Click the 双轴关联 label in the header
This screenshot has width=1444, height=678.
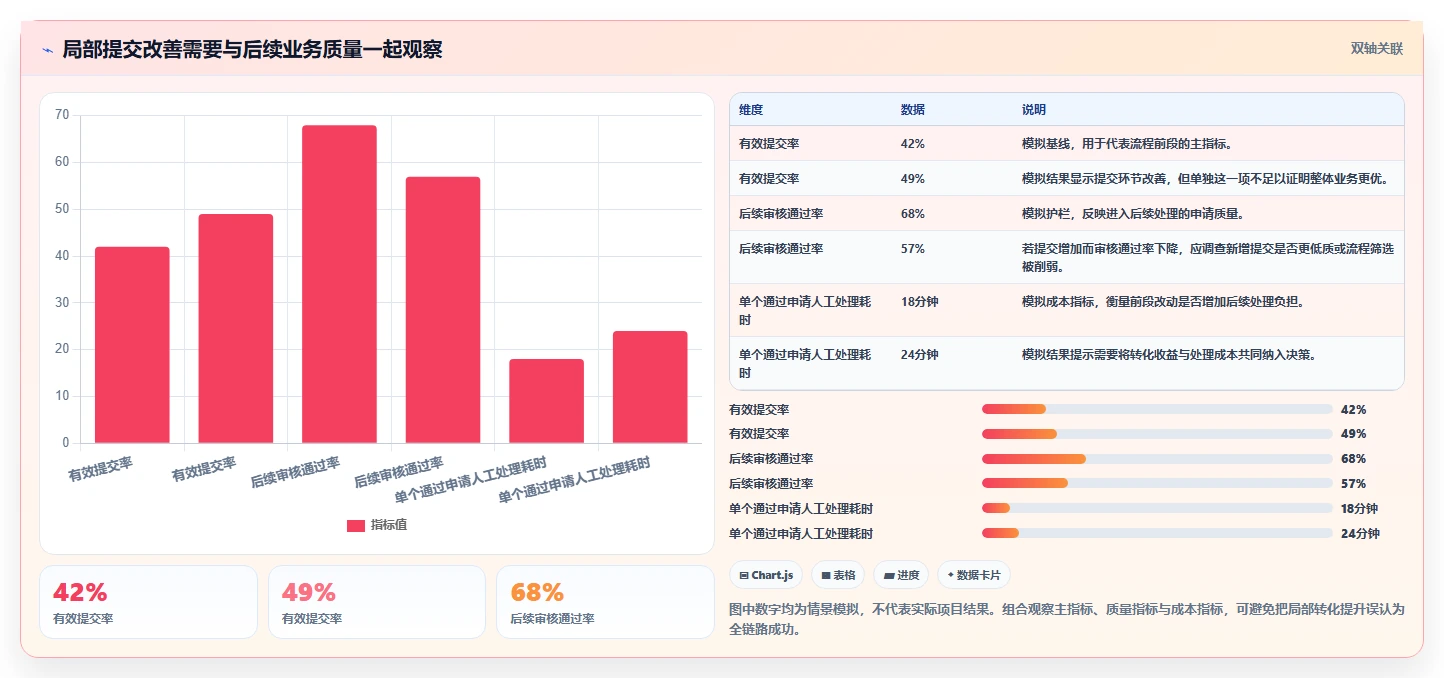click(1377, 49)
